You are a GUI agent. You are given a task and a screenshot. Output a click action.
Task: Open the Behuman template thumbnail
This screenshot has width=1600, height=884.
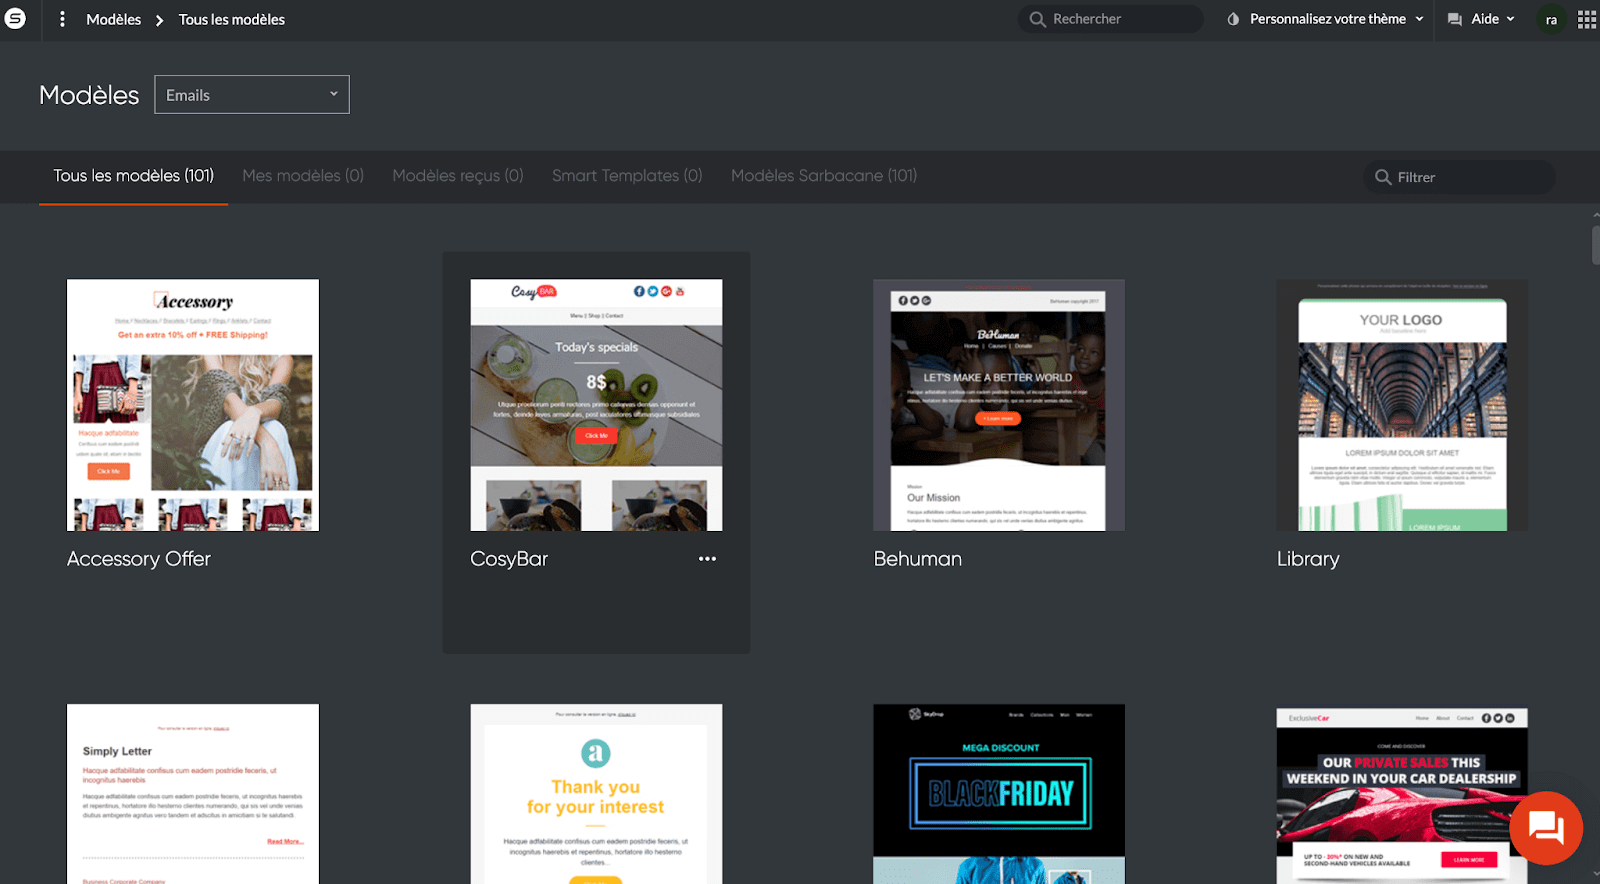click(999, 405)
